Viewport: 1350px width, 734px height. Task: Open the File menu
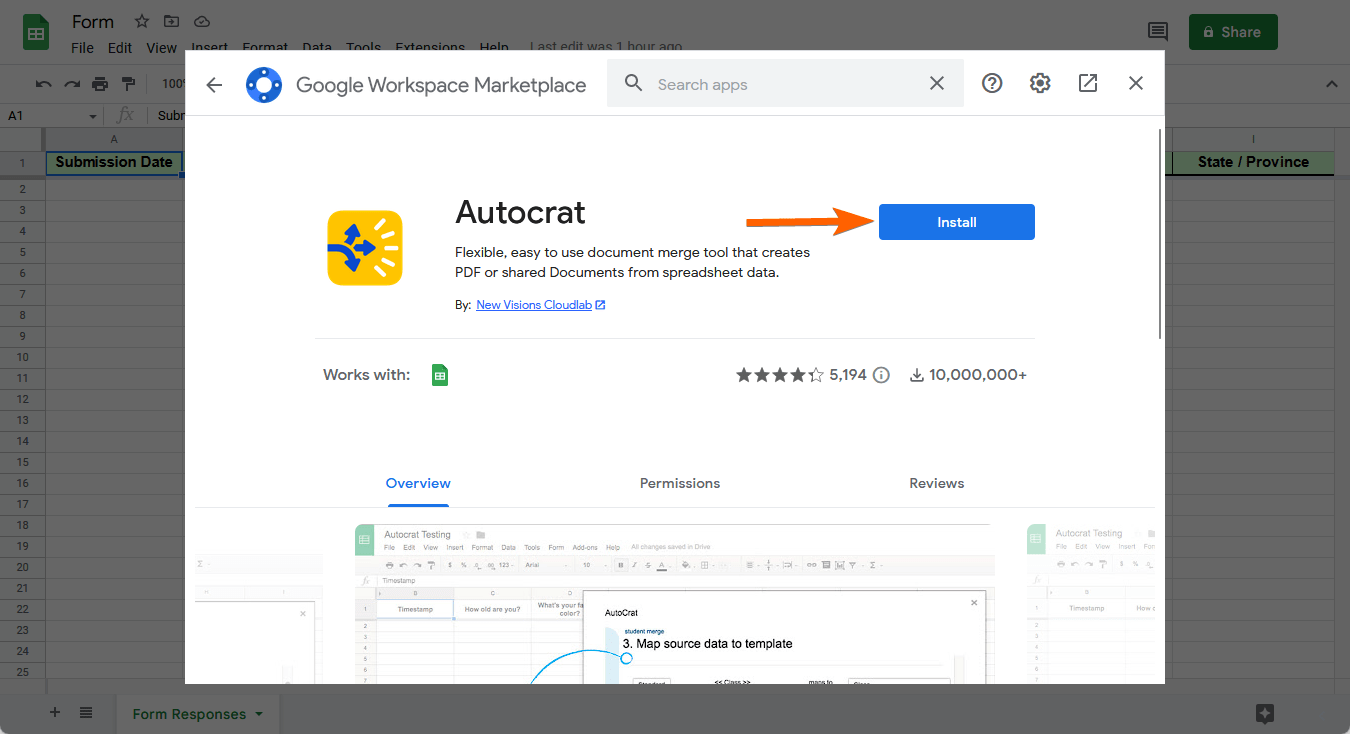click(82, 47)
